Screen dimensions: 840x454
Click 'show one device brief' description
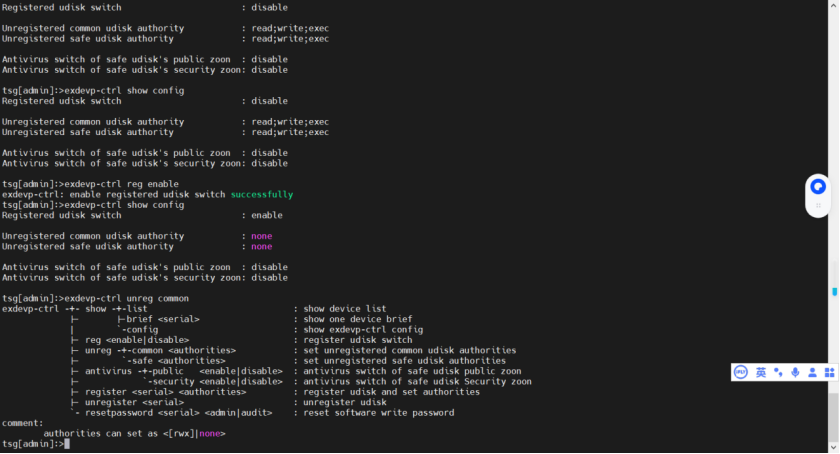point(358,319)
